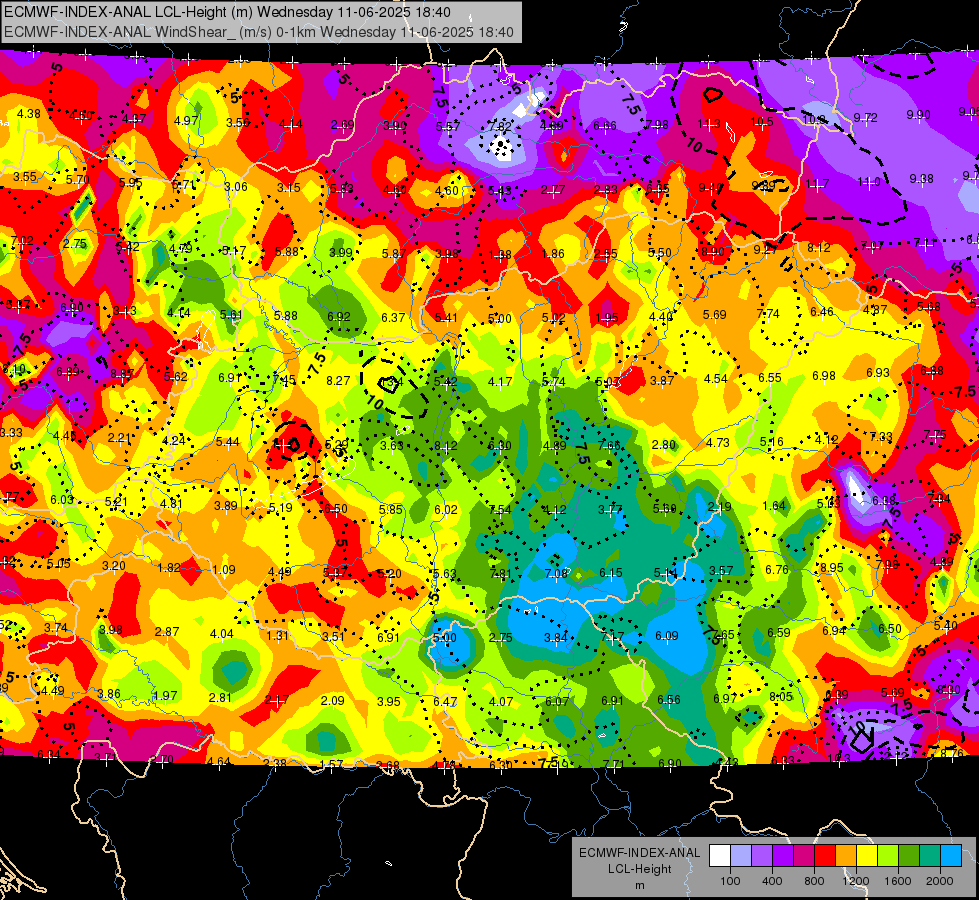Click the wind shear value 4.73

(718, 443)
